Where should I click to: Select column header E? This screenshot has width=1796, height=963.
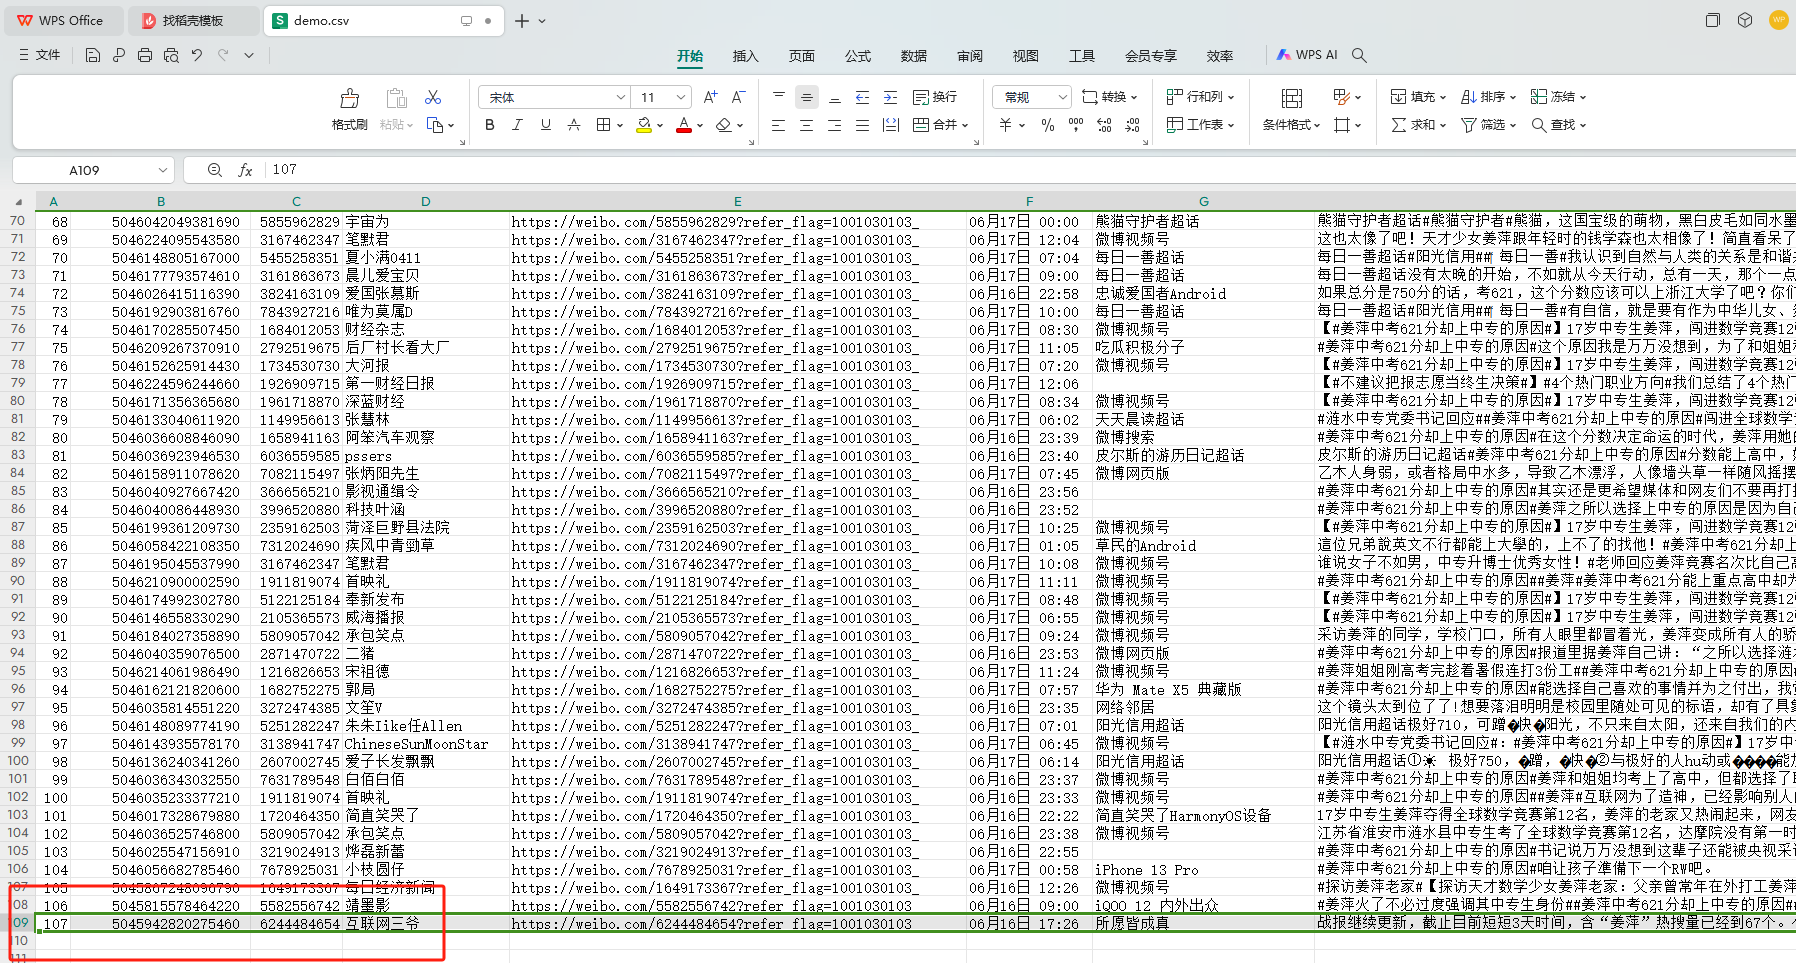tap(738, 201)
